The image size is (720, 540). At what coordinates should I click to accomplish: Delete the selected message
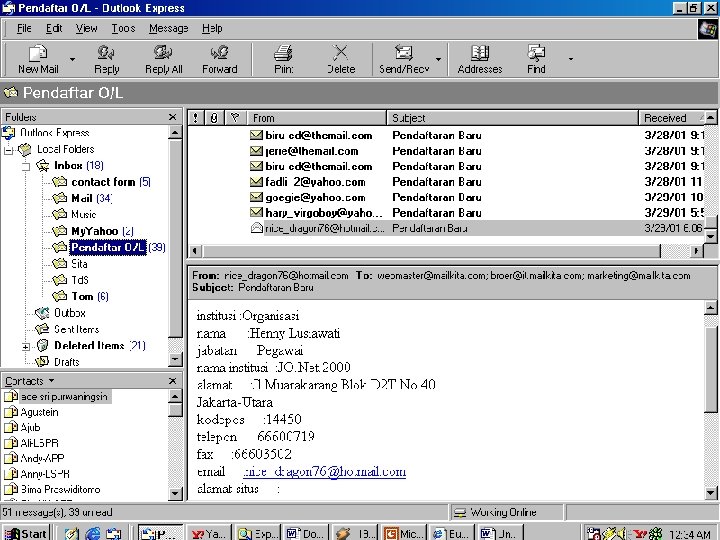click(341, 58)
